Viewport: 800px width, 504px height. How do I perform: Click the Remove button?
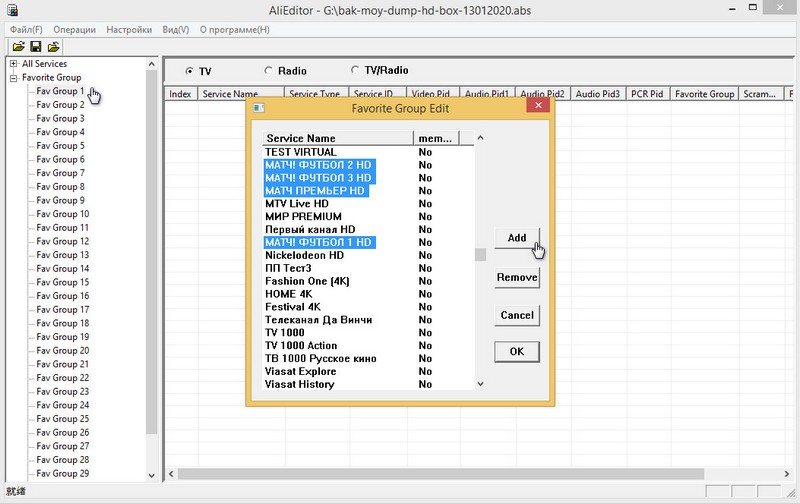point(517,278)
